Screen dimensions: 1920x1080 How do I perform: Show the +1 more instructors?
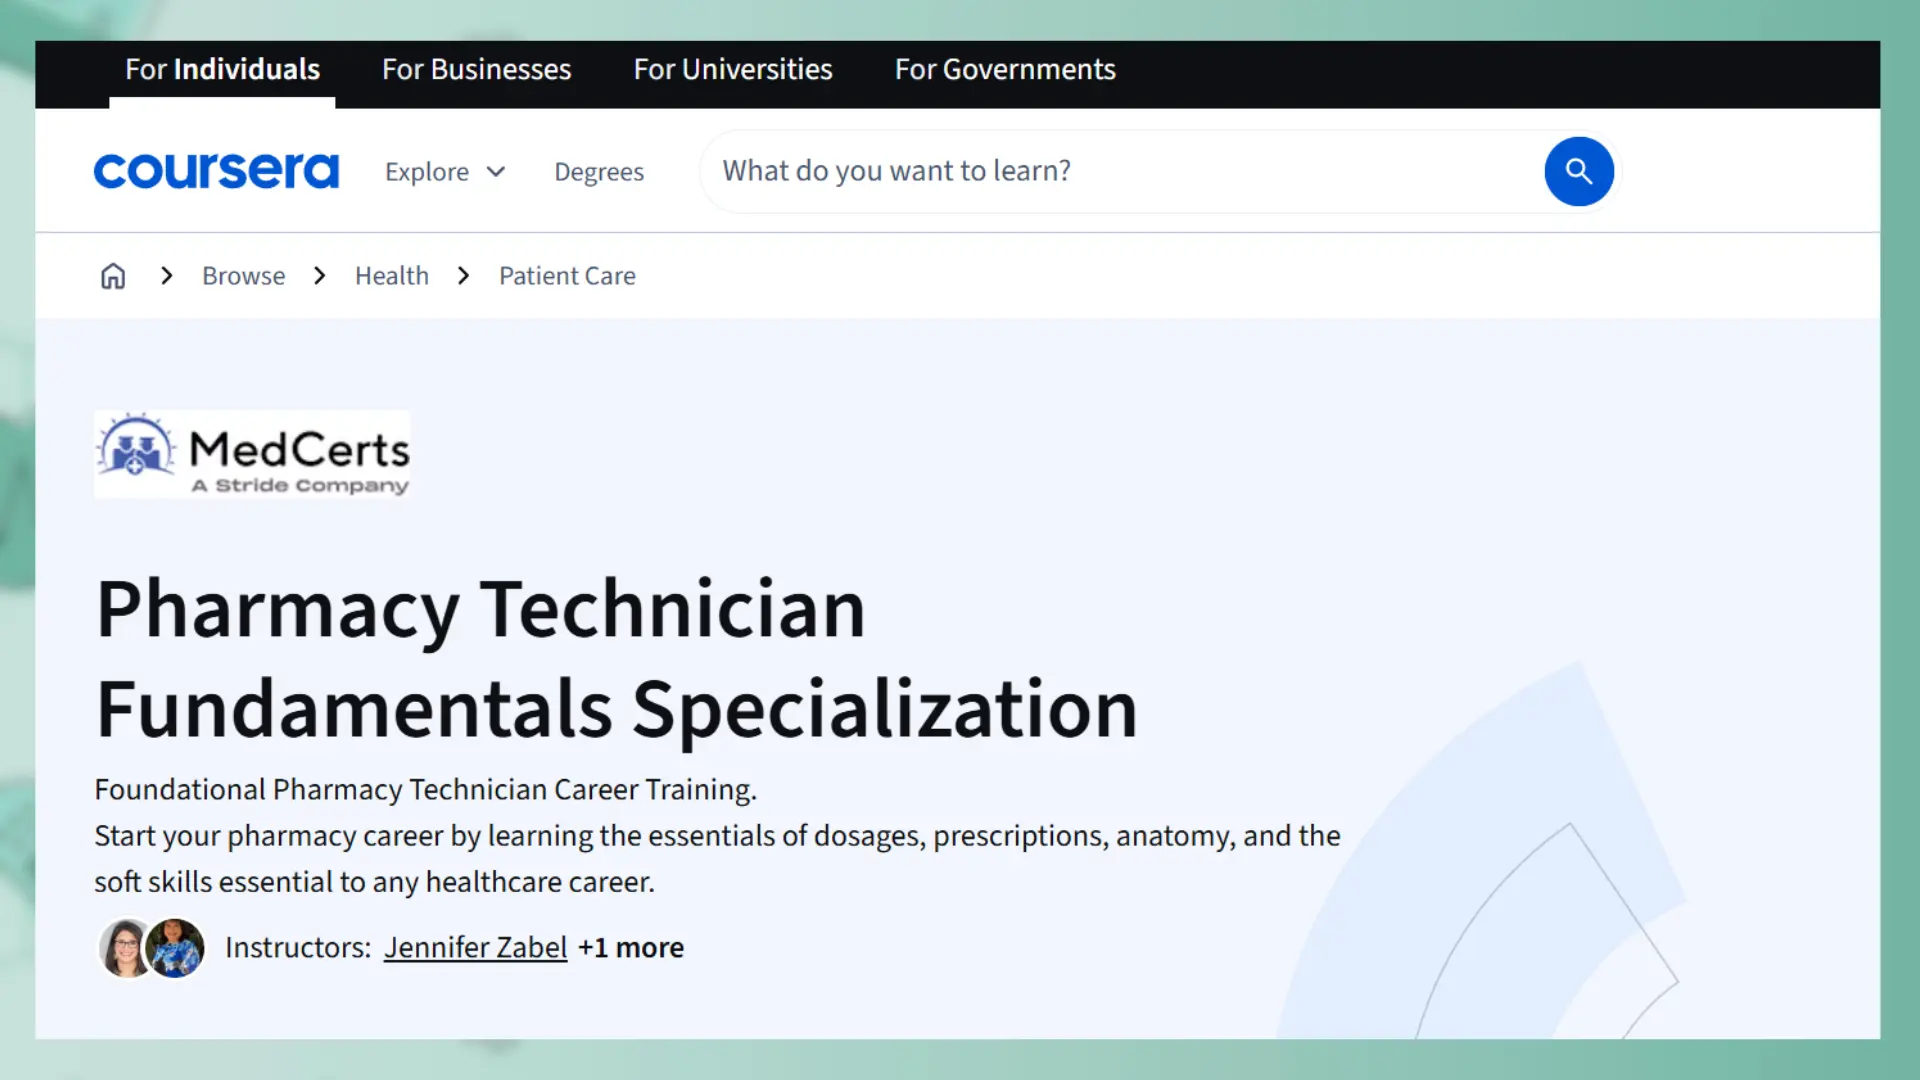pos(631,947)
